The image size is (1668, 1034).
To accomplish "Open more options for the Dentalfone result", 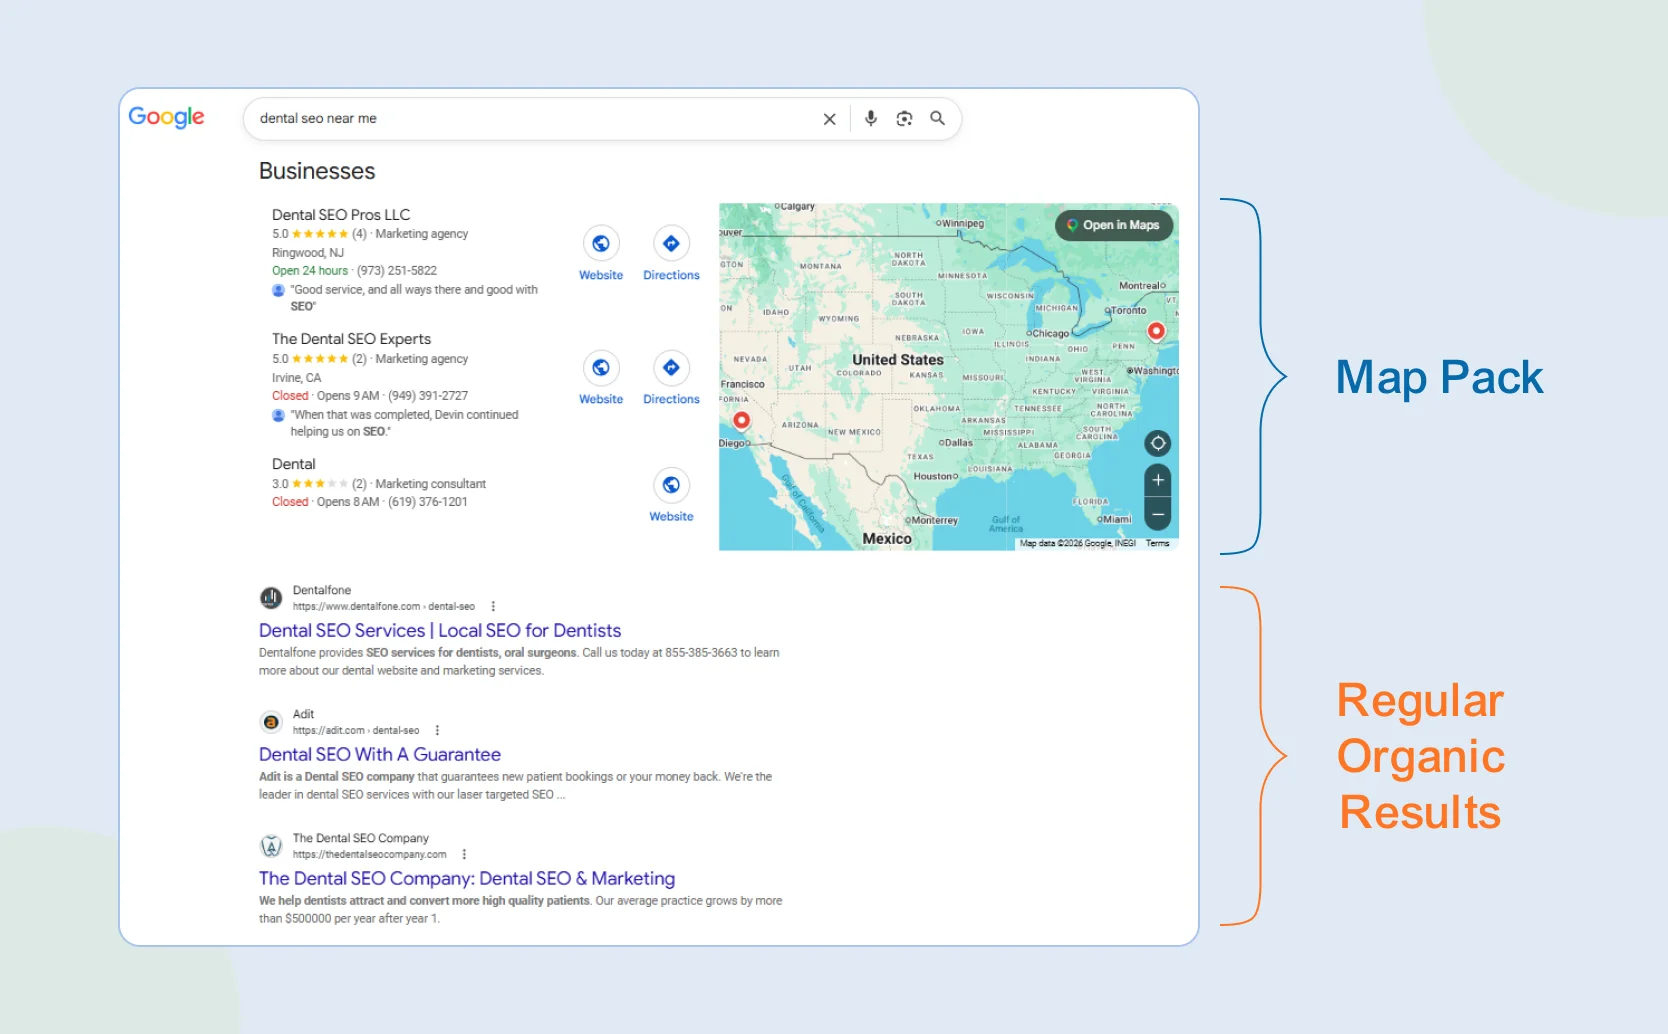I will tap(493, 606).
